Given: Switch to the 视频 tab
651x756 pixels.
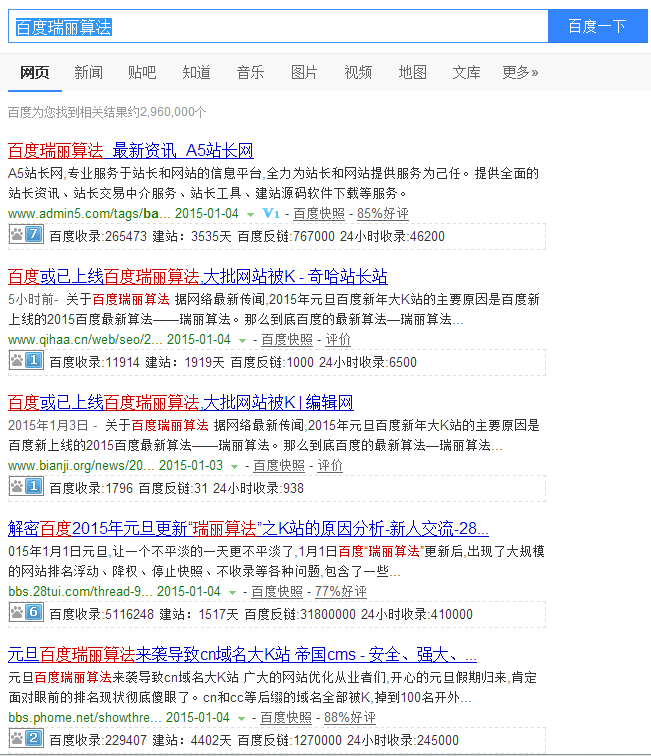Looking at the screenshot, I should tap(358, 72).
